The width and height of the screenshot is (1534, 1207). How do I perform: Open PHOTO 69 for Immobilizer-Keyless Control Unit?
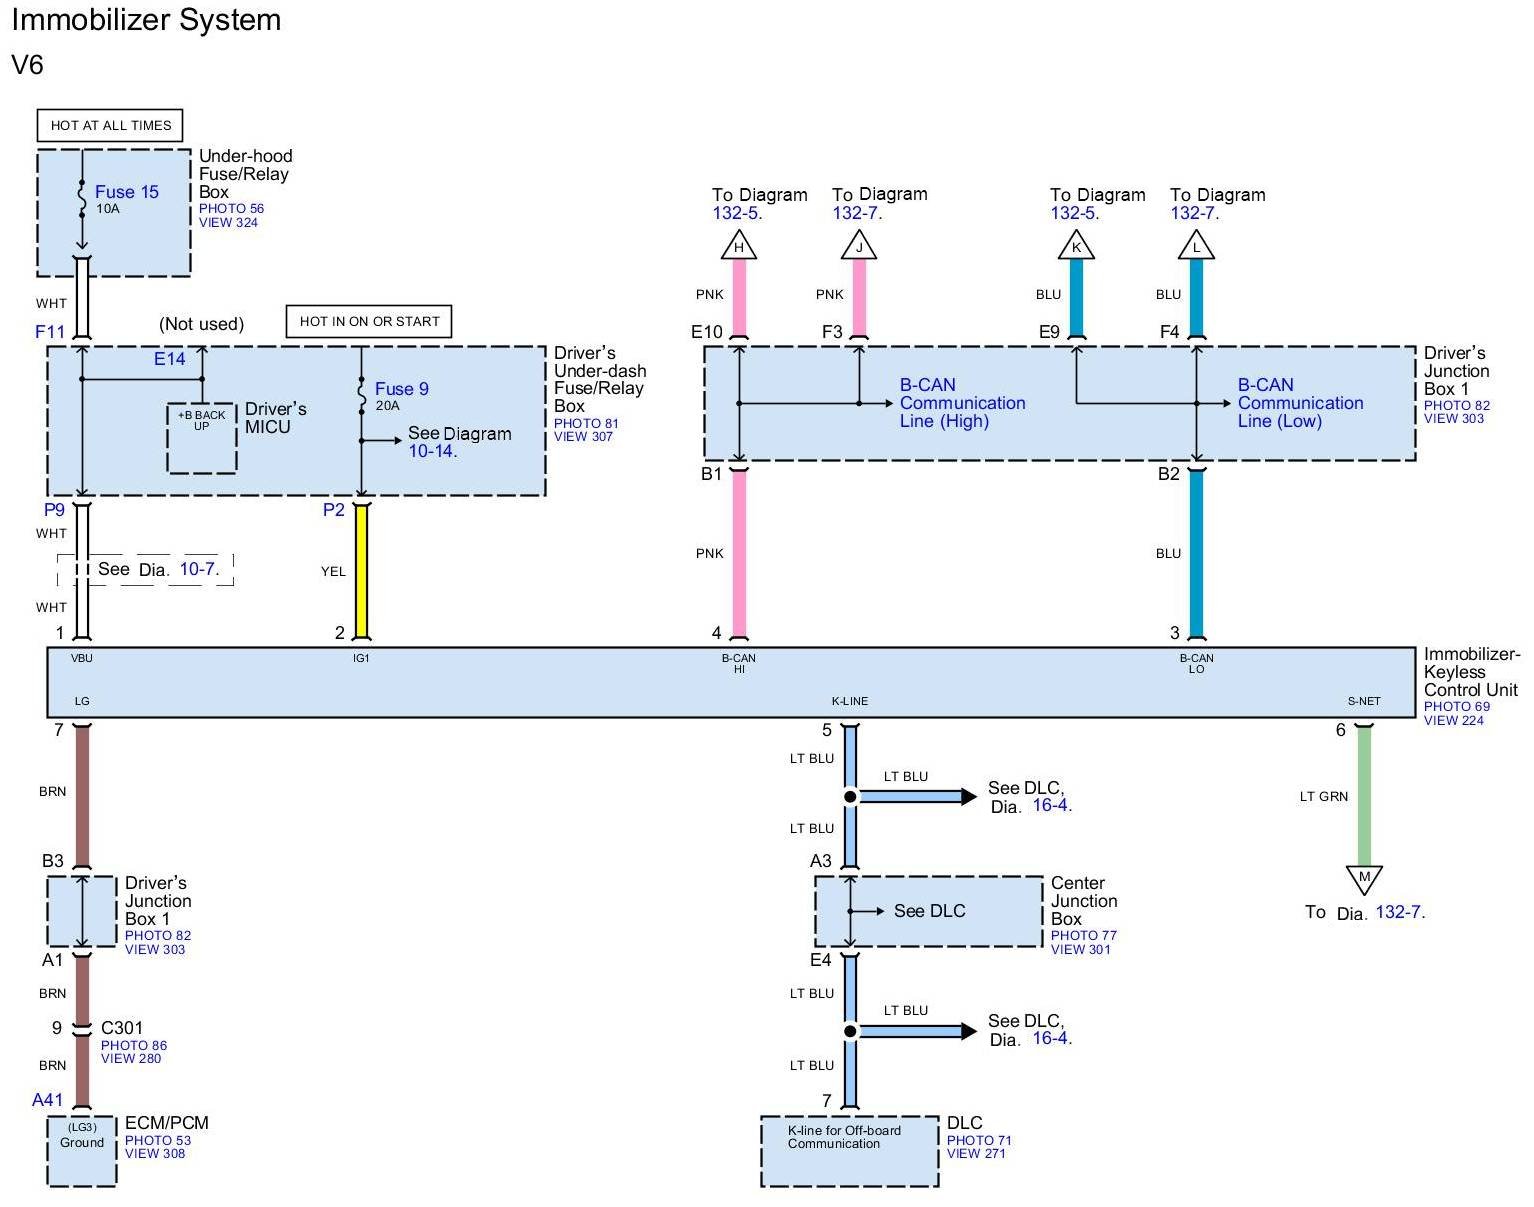pos(1456,706)
